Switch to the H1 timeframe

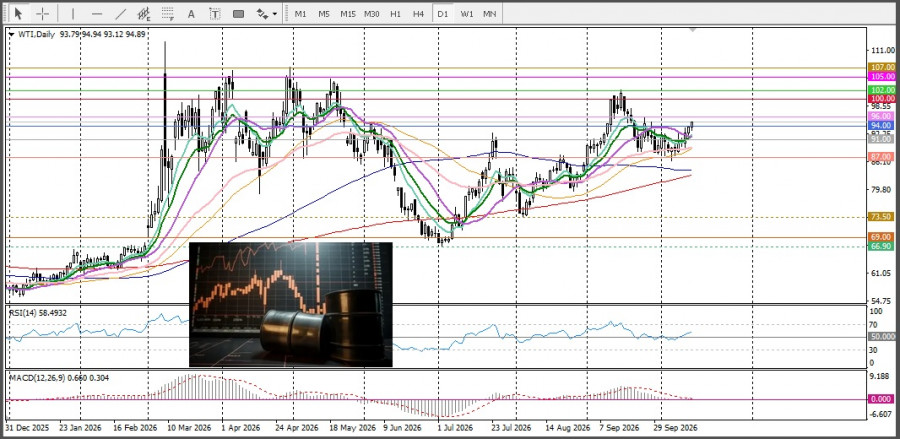(x=395, y=13)
